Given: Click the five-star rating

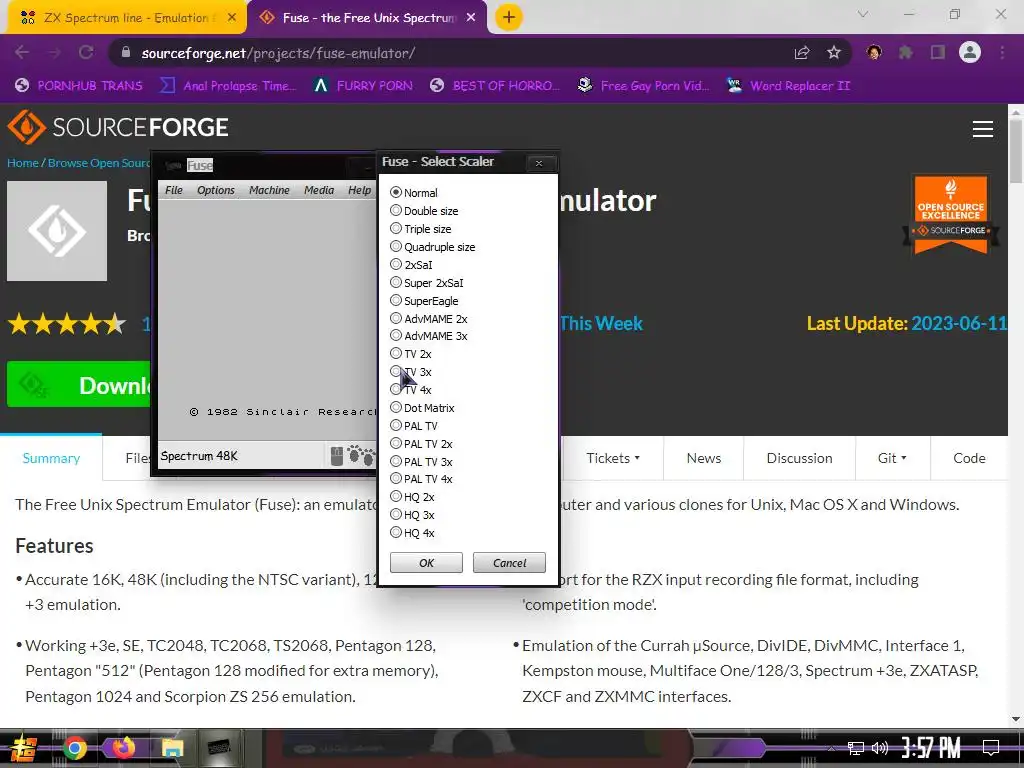Looking at the screenshot, I should [67, 323].
